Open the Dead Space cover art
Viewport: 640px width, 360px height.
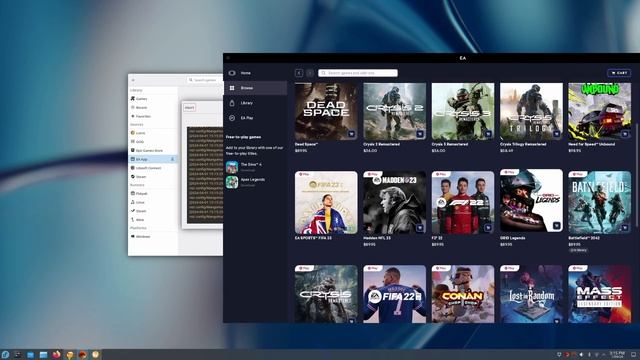pyautogui.click(x=326, y=111)
